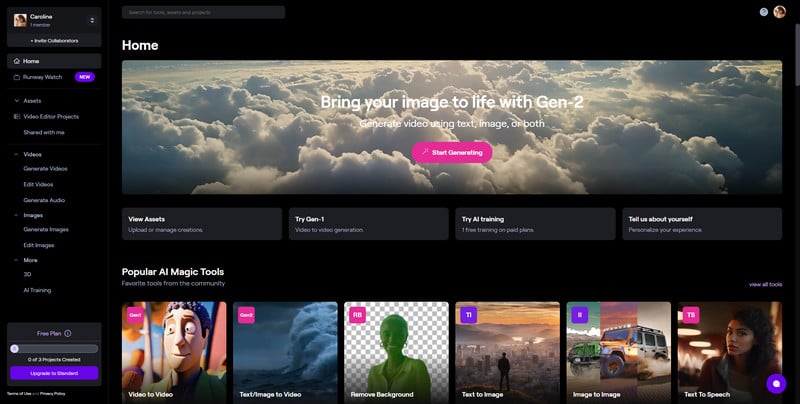This screenshot has height=404, width=800.
Task: Open Generate Images
Action: pos(46,230)
